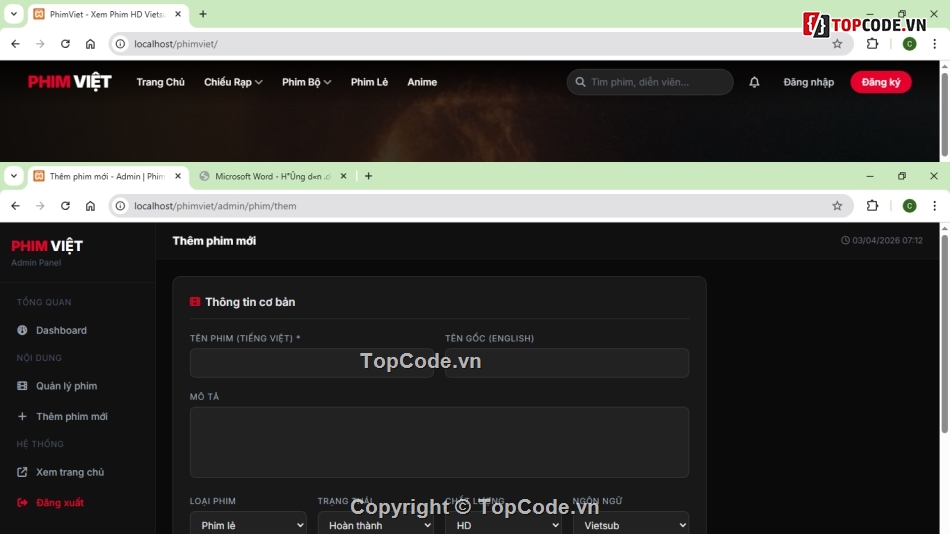
Task: Click the Đăng nhập link
Action: coord(808,82)
